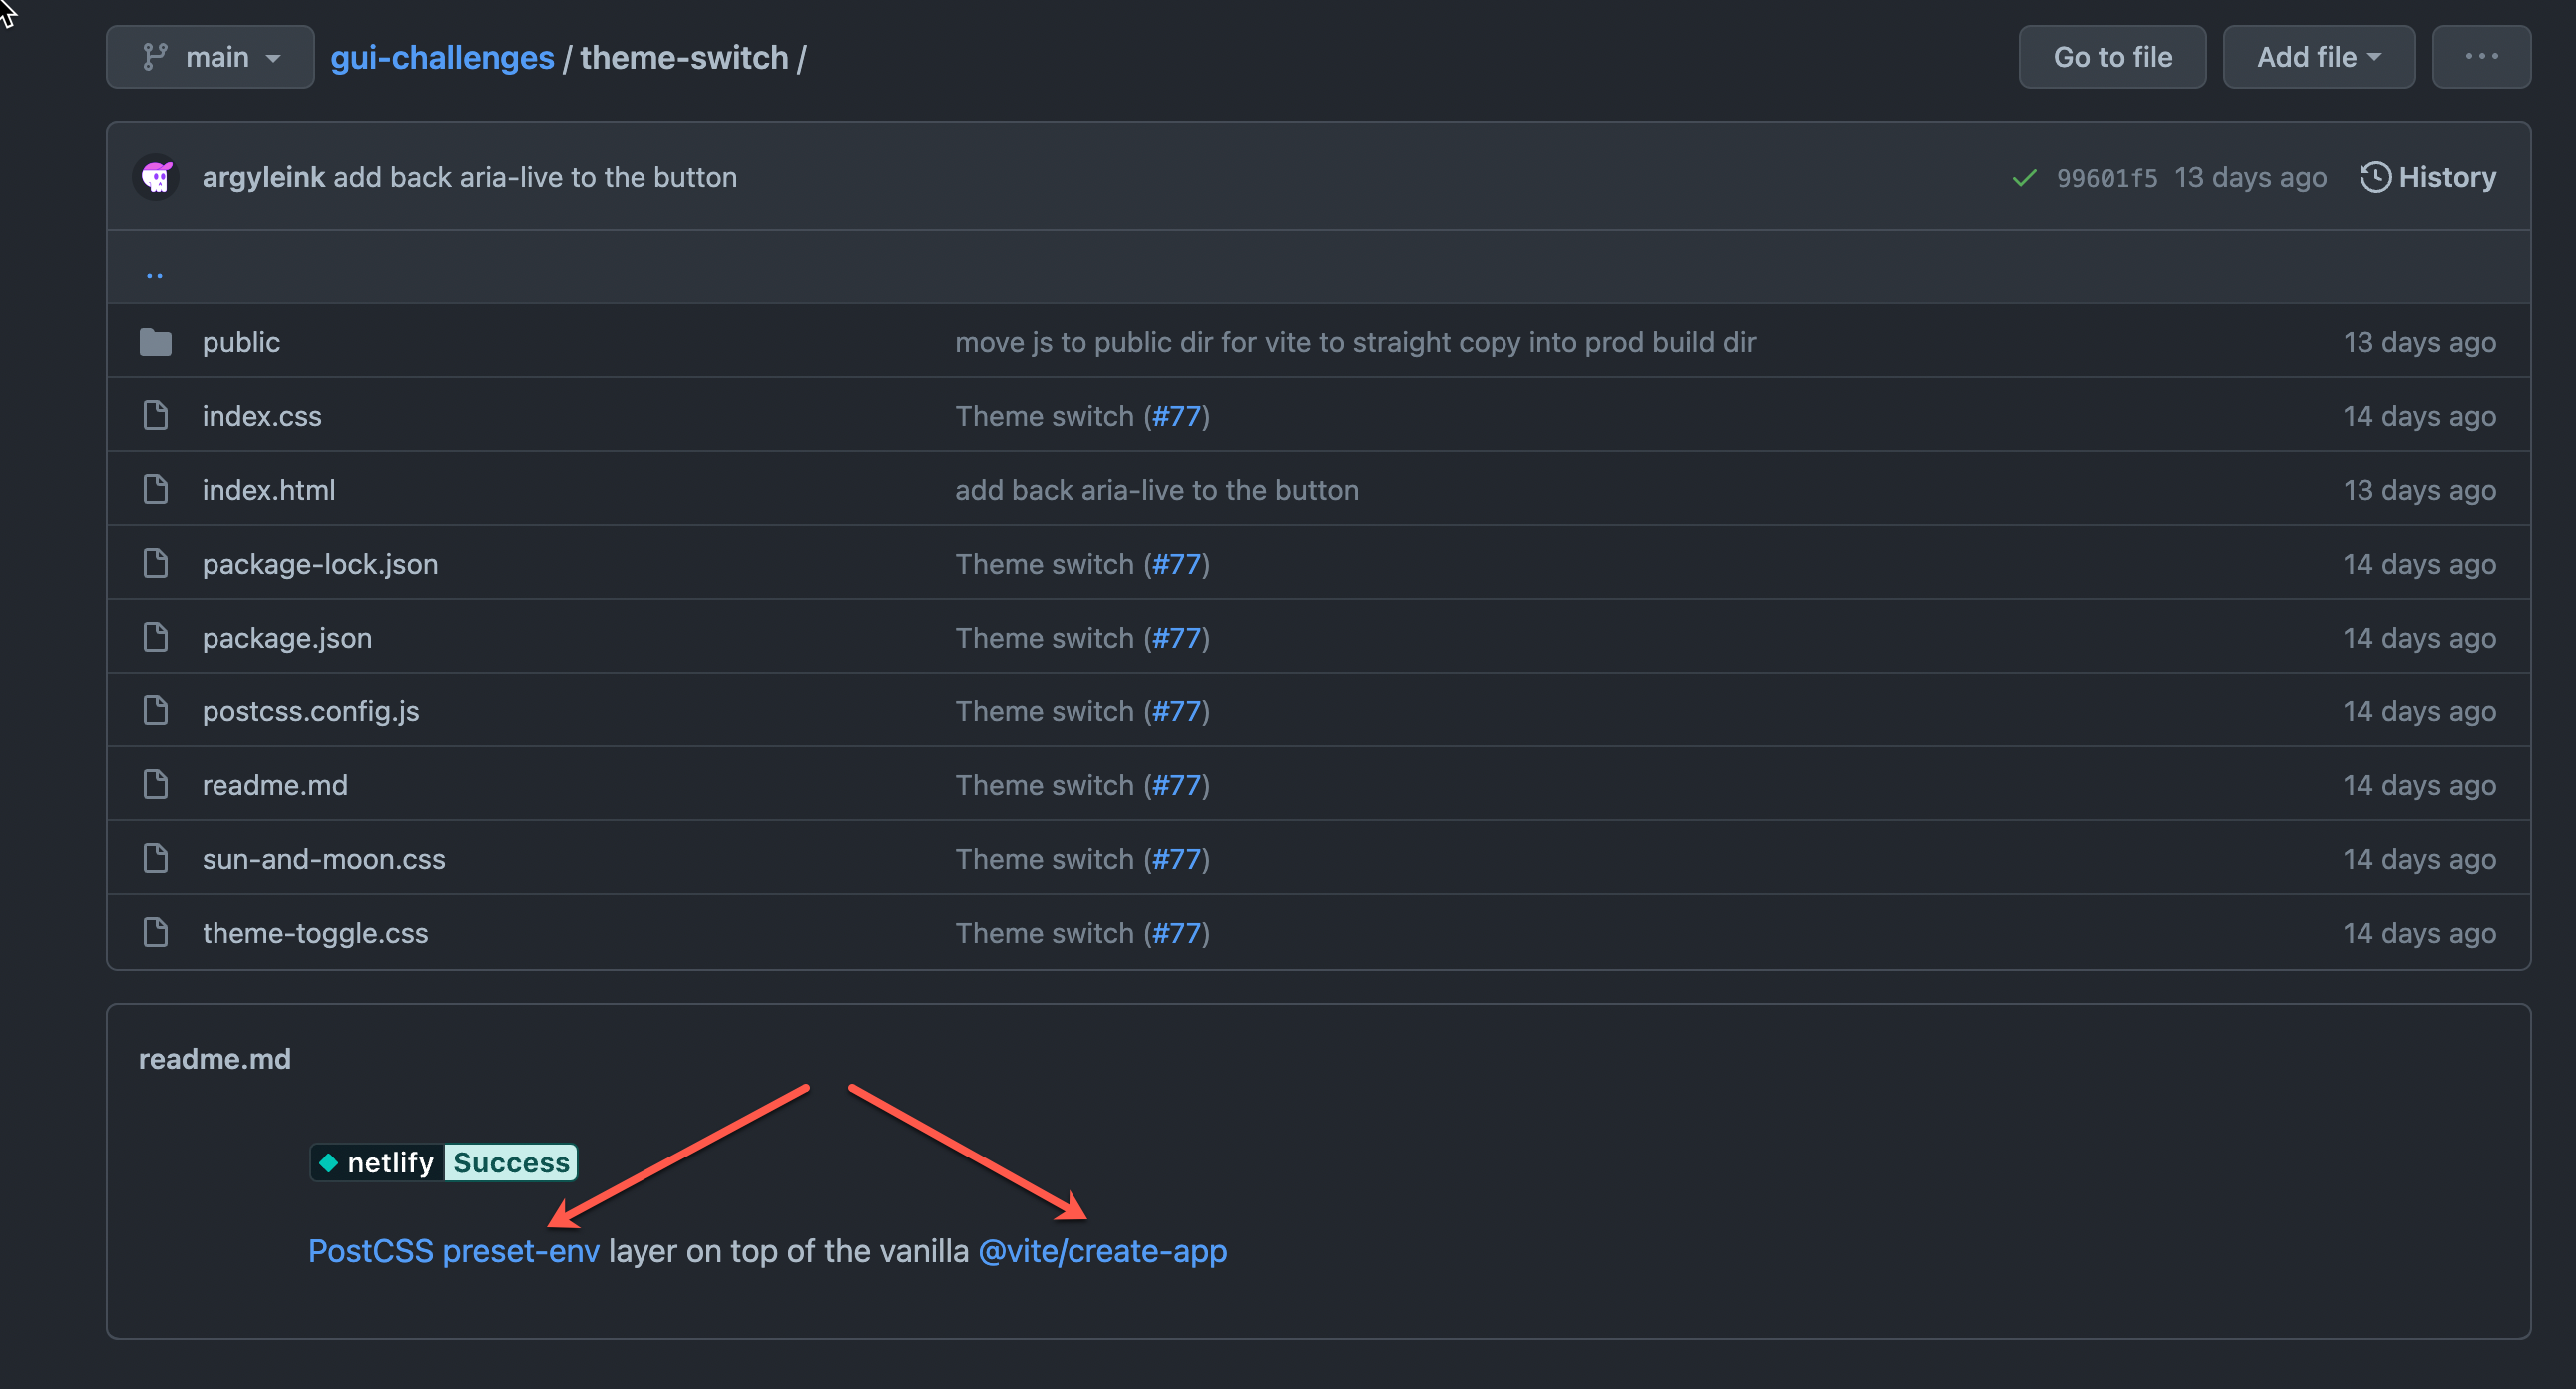
Task: Click the netlify diamond logo badge
Action: tap(329, 1162)
